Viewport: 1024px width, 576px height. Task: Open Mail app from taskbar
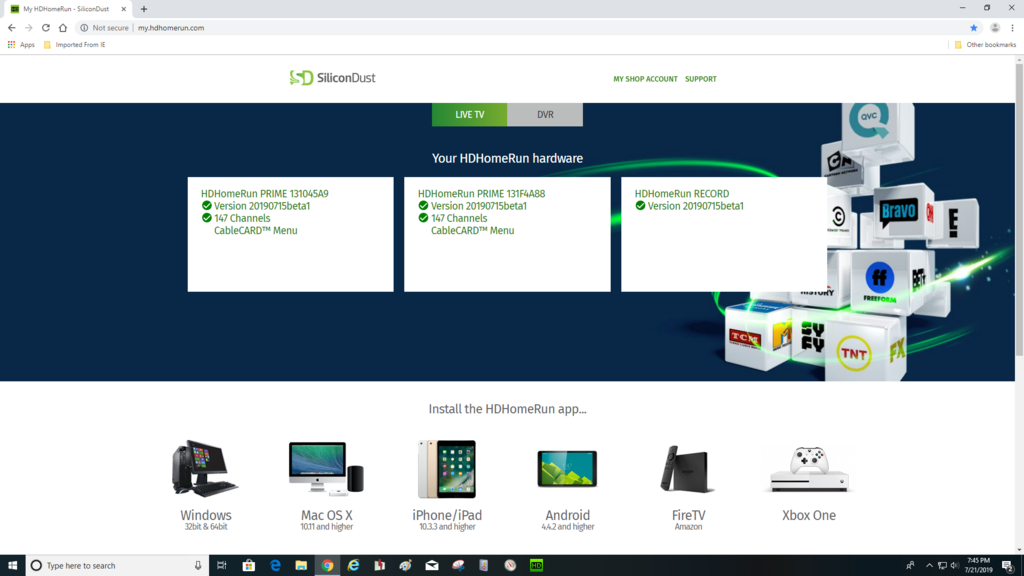(432, 566)
